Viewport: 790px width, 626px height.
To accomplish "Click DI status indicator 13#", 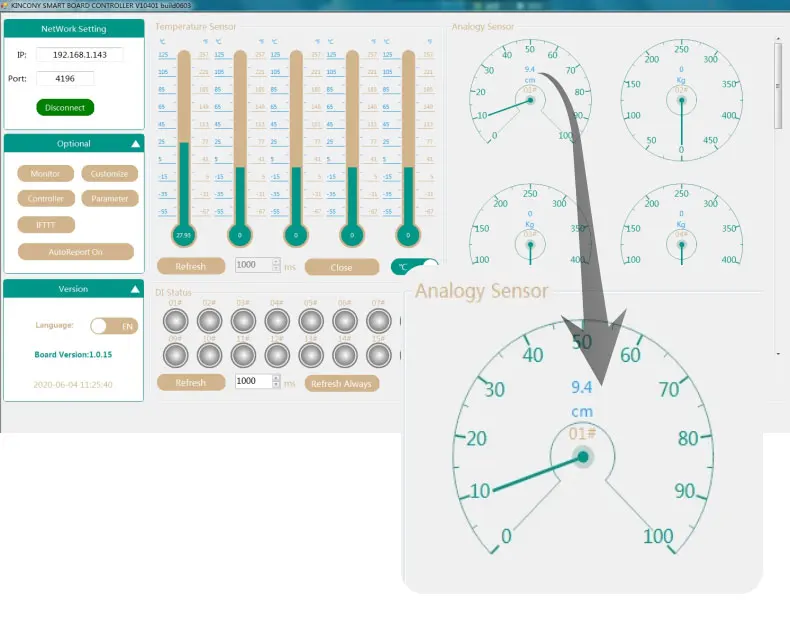I will [311, 355].
